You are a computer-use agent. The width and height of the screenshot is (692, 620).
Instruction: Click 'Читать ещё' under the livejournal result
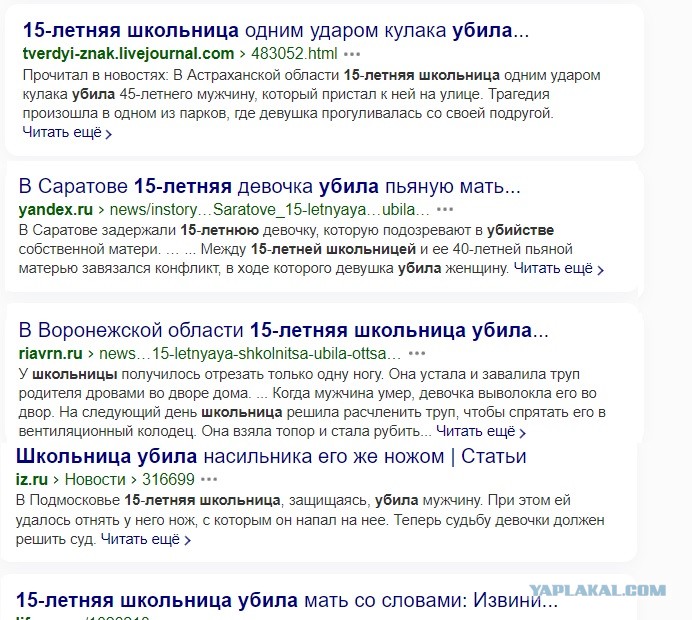click(x=67, y=132)
